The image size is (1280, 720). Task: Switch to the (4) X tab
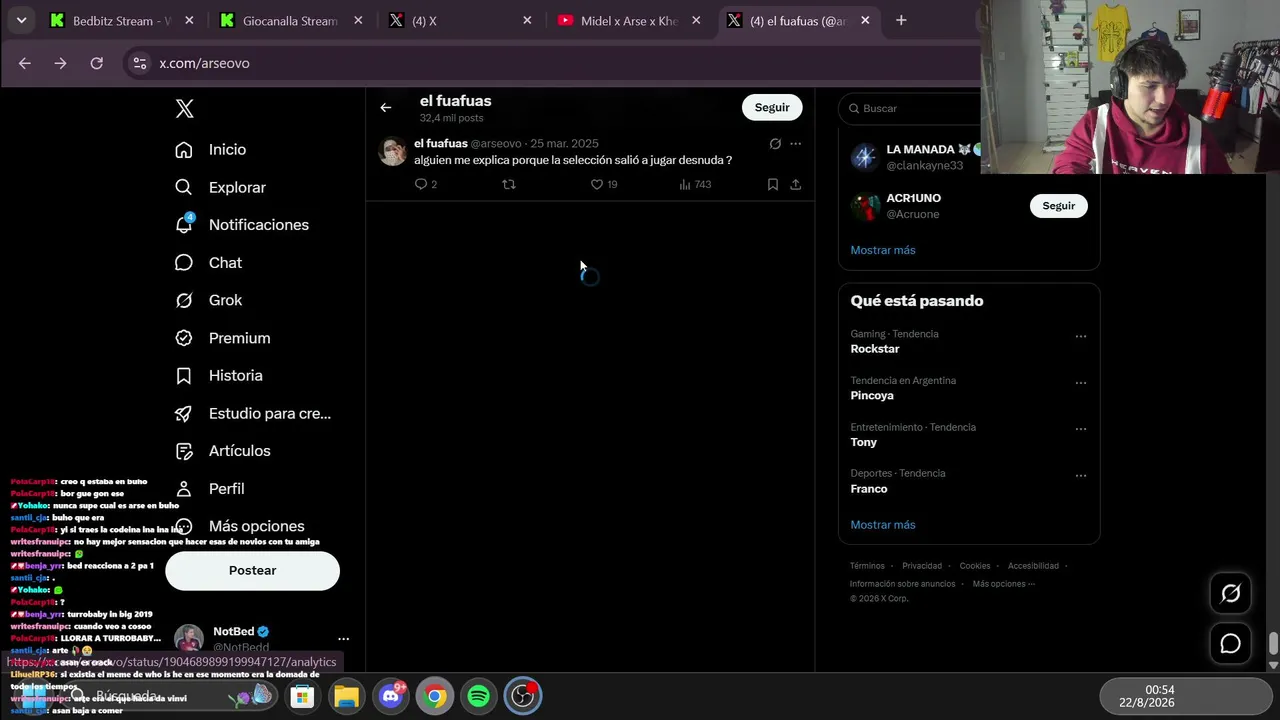click(x=460, y=20)
